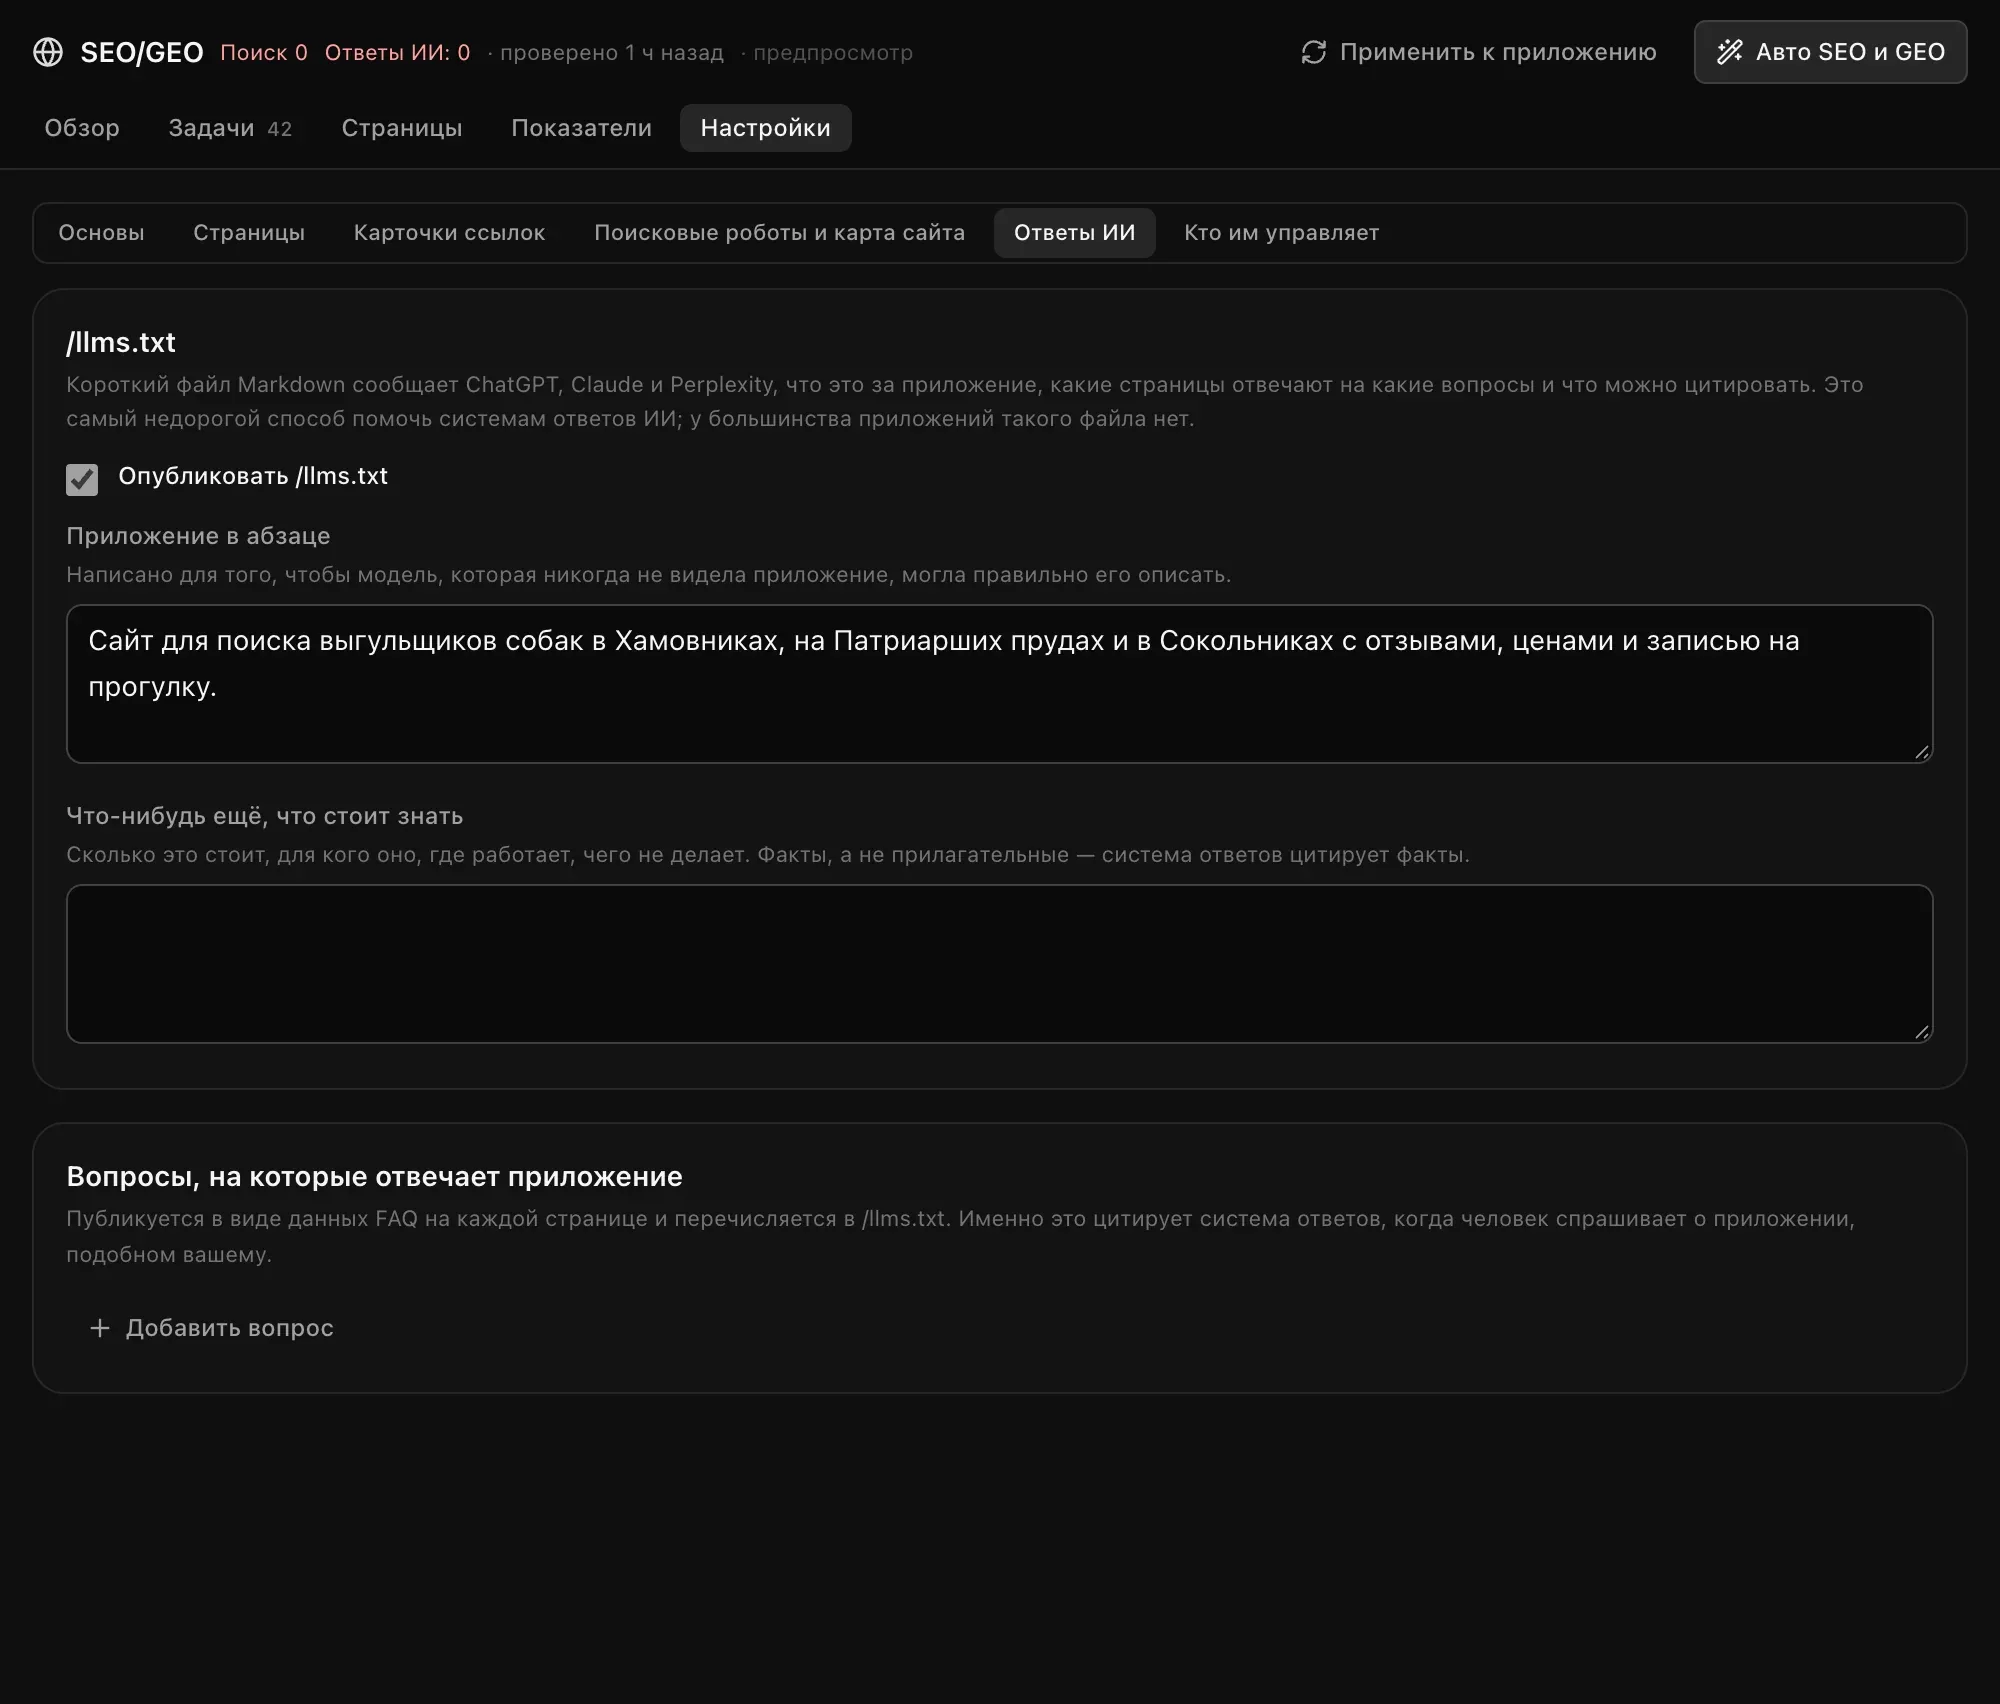Click the refresh icon beside Применить к приложению

(1314, 52)
